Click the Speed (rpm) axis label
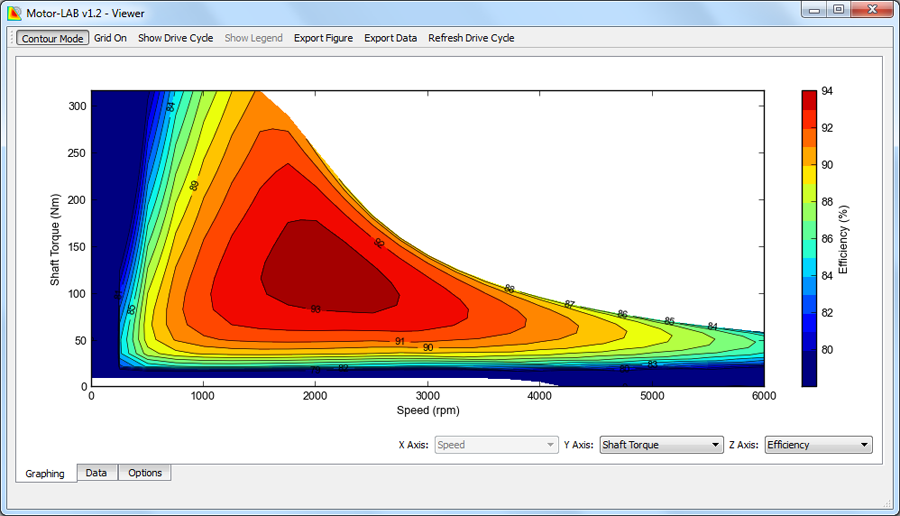The width and height of the screenshot is (900, 516). [x=428, y=410]
